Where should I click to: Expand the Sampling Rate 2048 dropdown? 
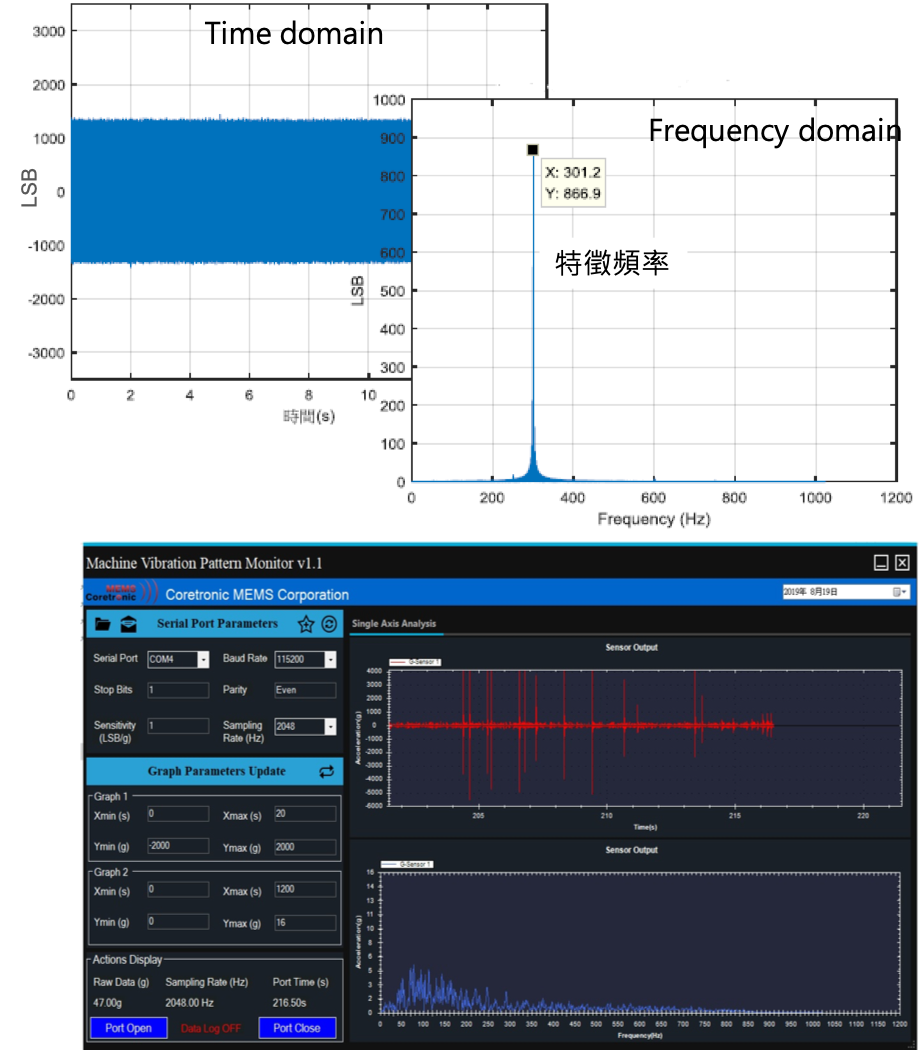pos(330,727)
